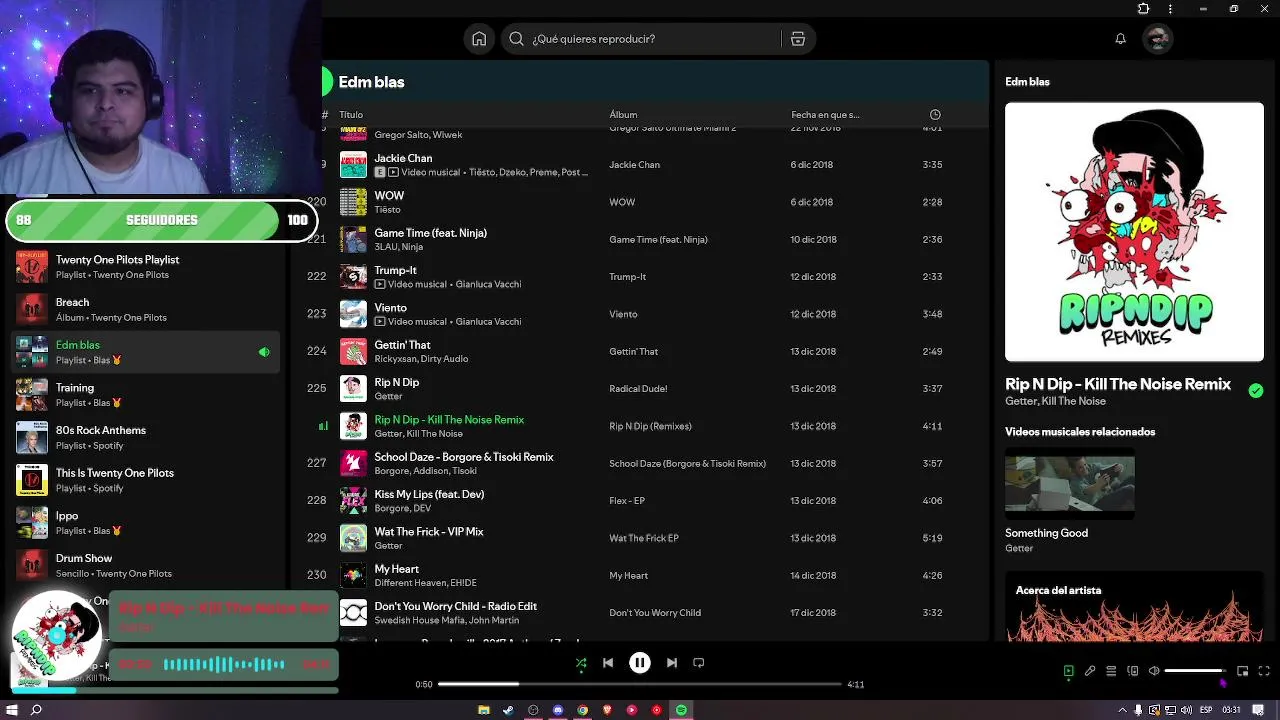The height and width of the screenshot is (720, 1280).
Task: Open the Browse icon in search bar
Action: click(798, 39)
